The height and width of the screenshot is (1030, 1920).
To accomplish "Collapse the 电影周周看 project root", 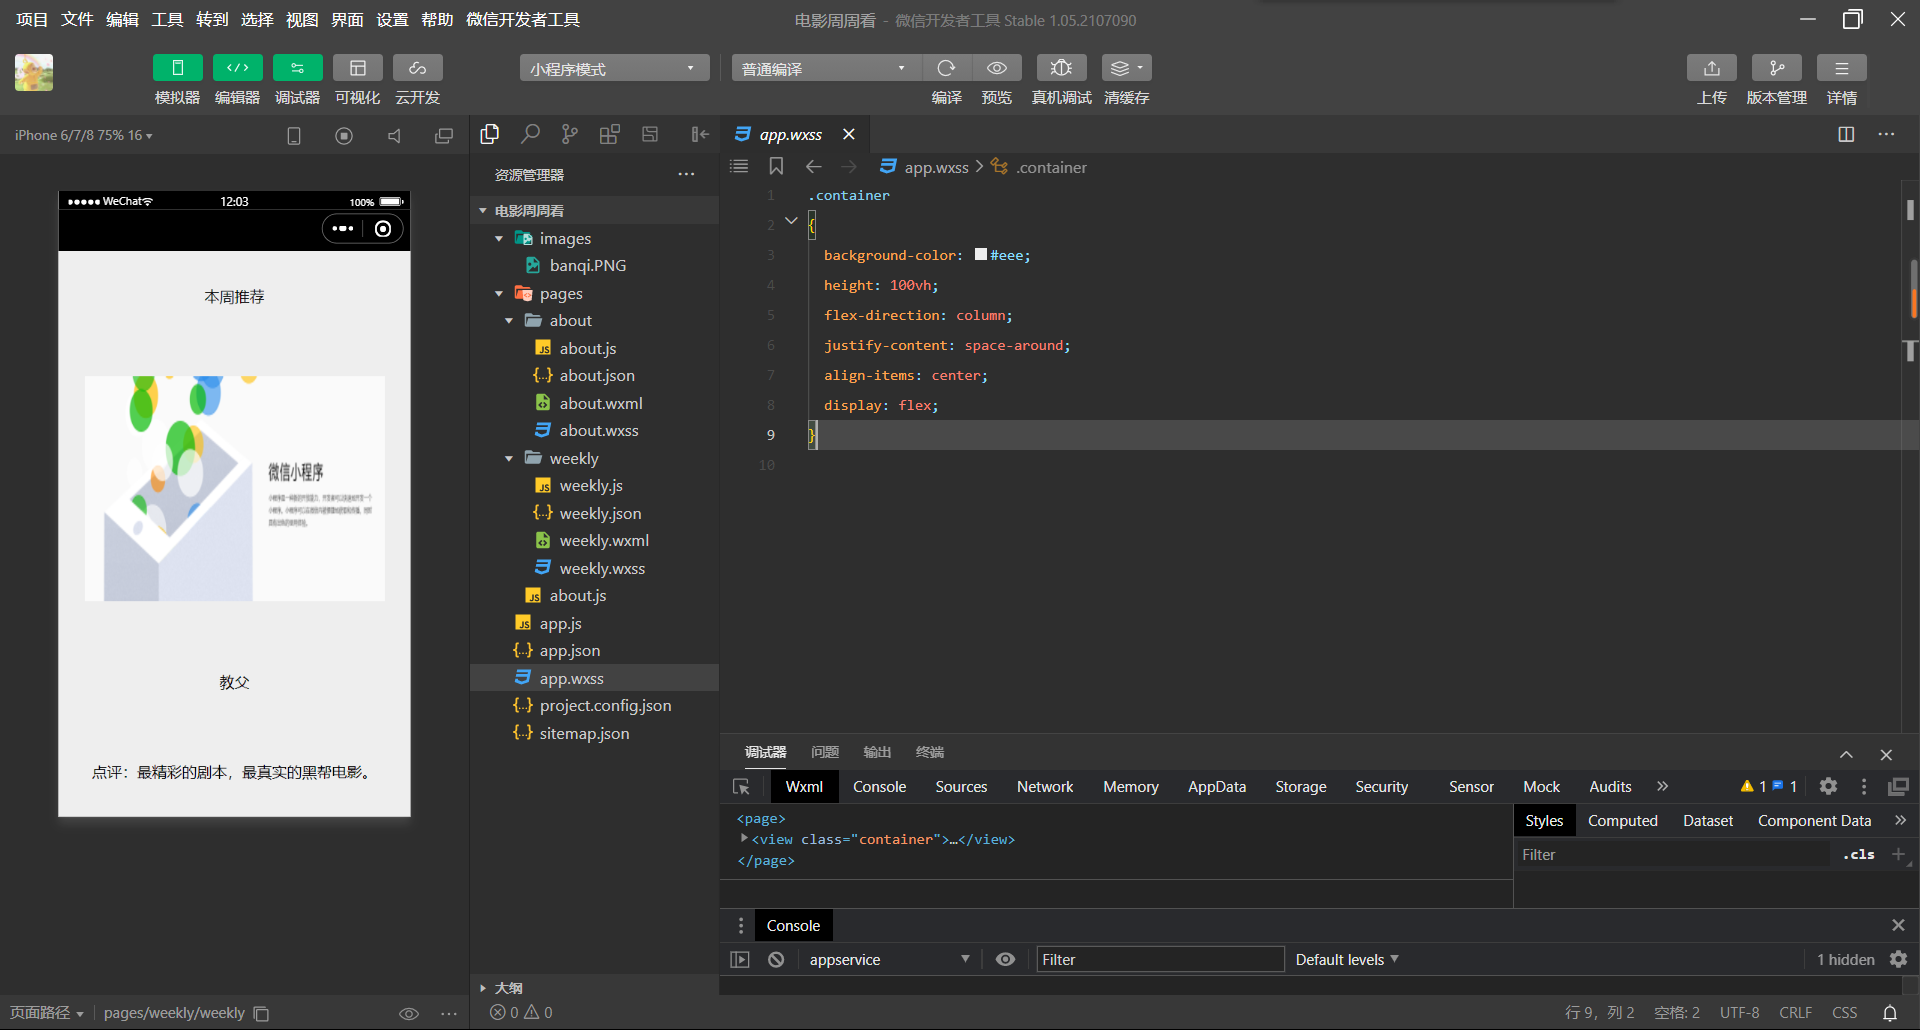I will (483, 211).
